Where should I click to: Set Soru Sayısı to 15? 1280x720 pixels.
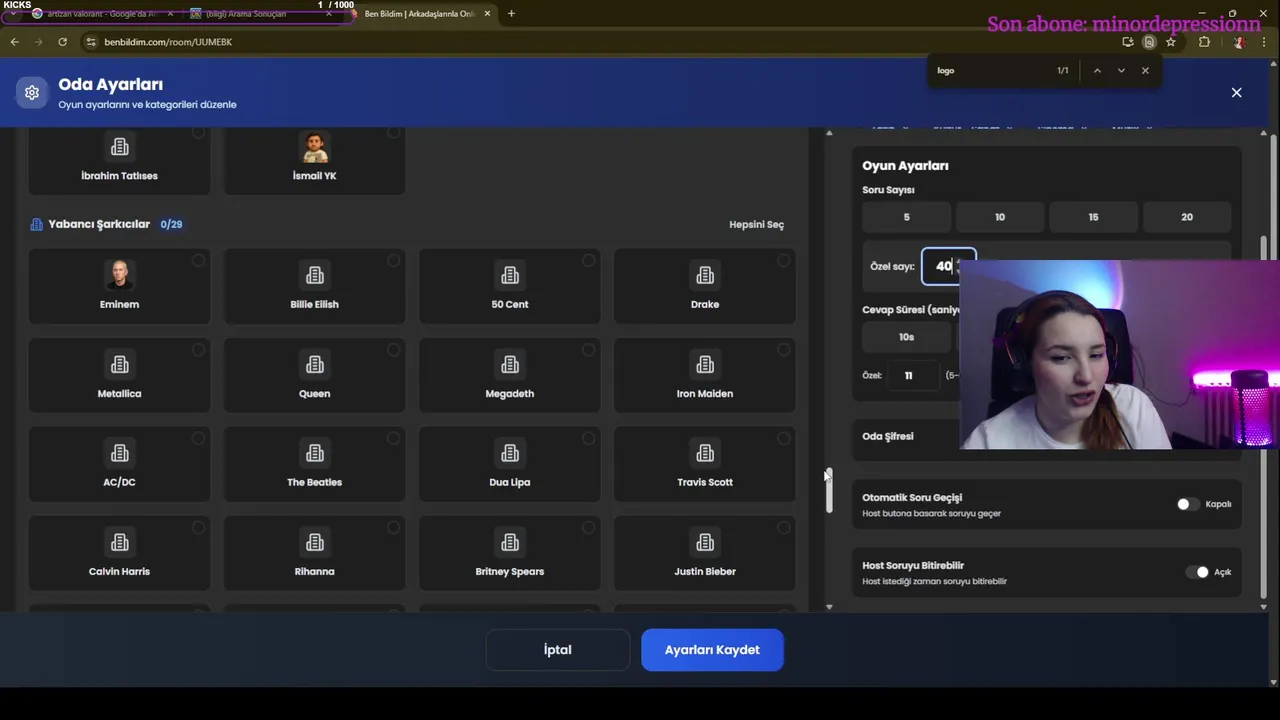[x=1093, y=217]
